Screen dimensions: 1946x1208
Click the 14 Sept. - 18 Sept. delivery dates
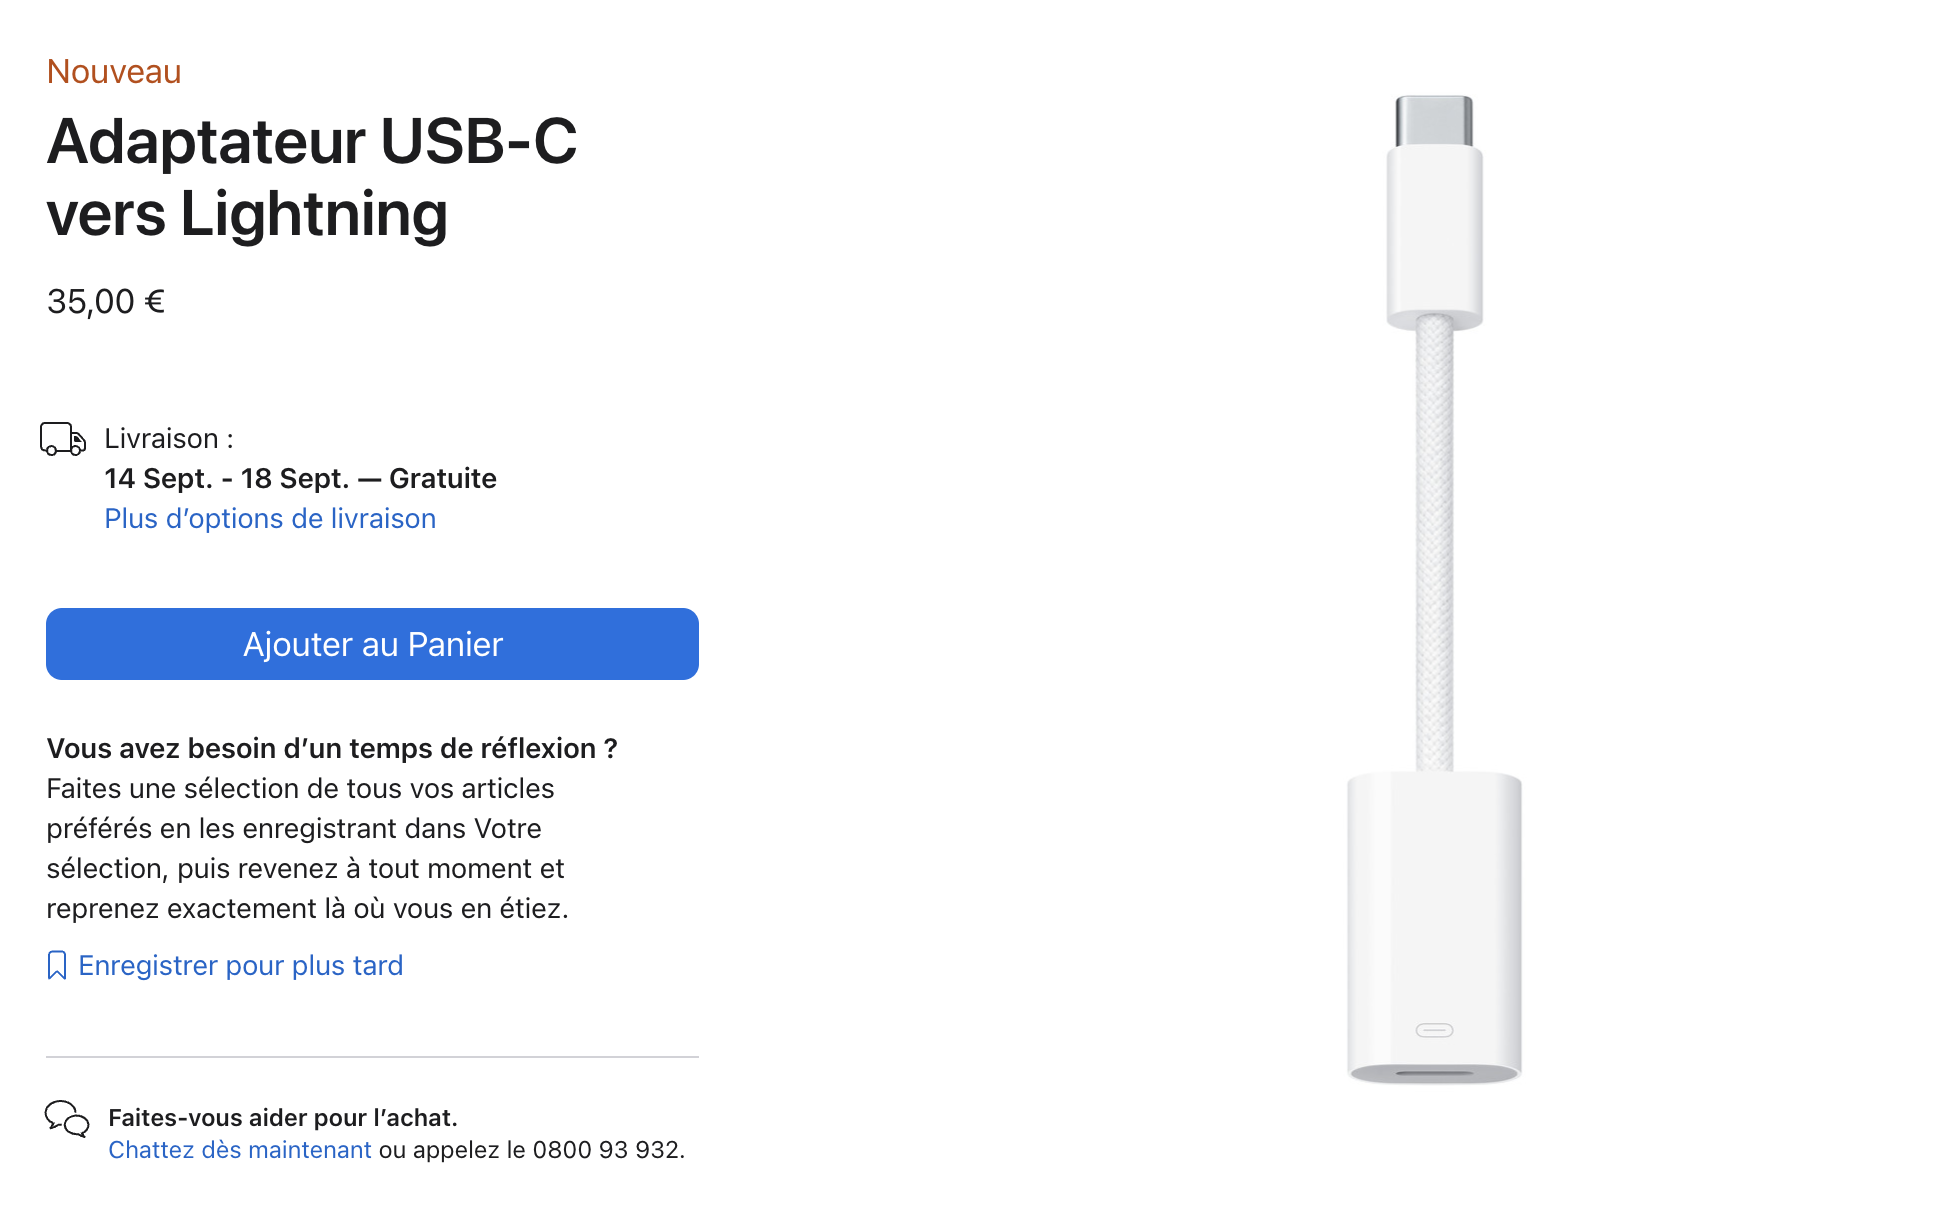coord(227,478)
